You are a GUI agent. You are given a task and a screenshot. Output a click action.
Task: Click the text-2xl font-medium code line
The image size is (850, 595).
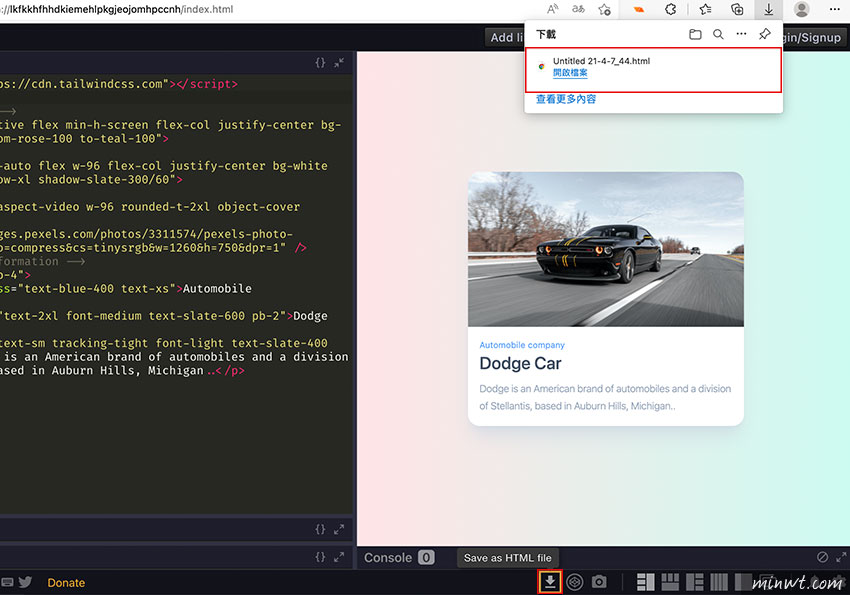point(164,316)
